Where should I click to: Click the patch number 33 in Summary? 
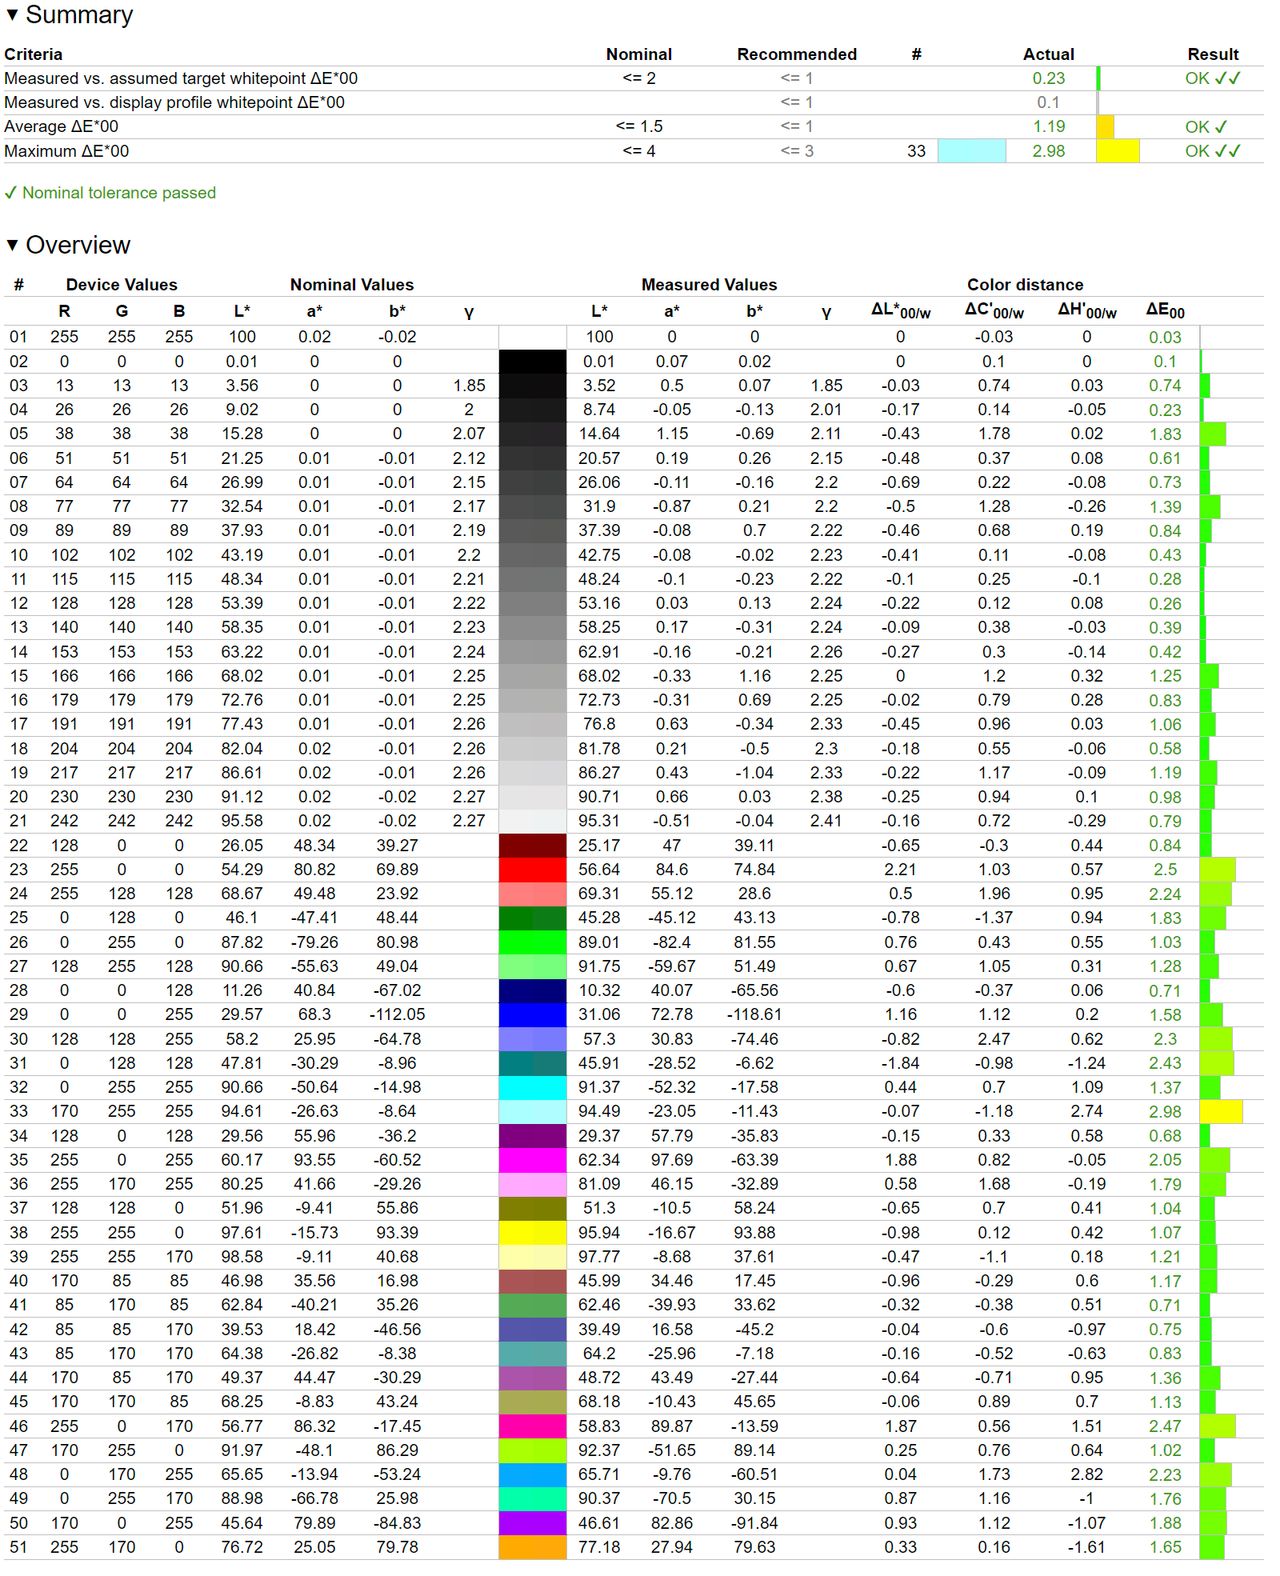(x=916, y=151)
